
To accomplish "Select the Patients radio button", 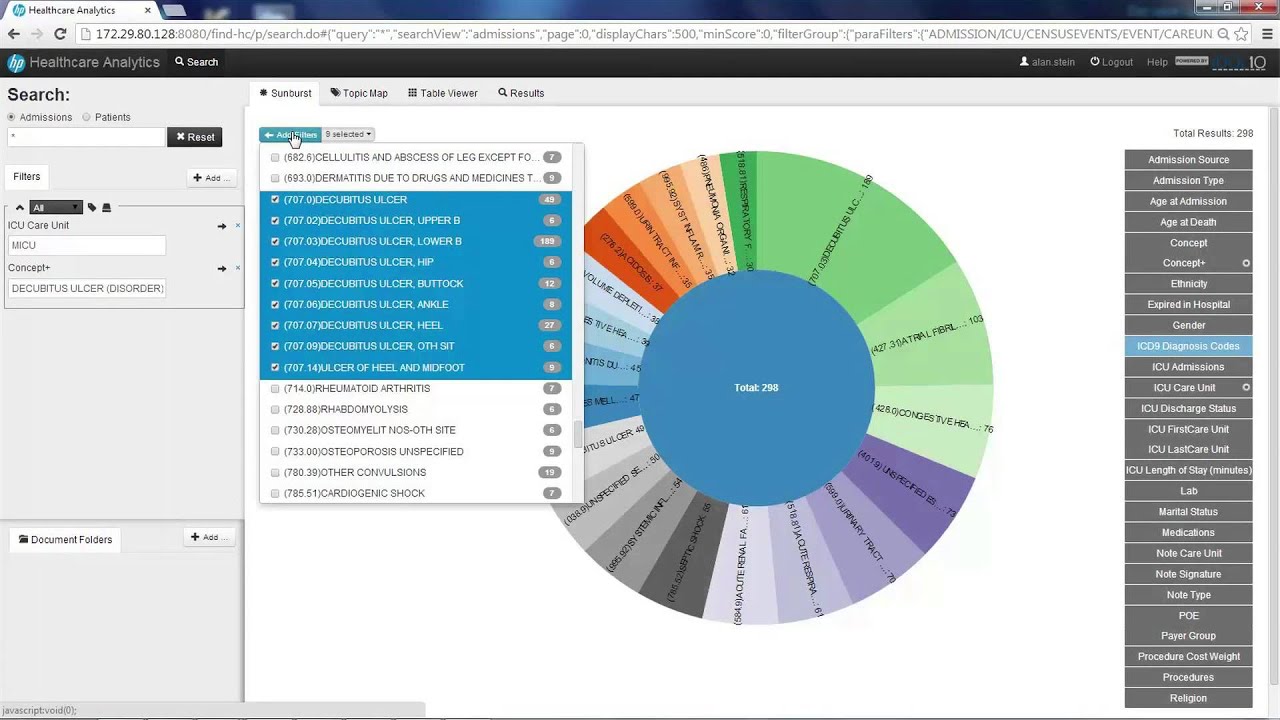I will (86, 117).
